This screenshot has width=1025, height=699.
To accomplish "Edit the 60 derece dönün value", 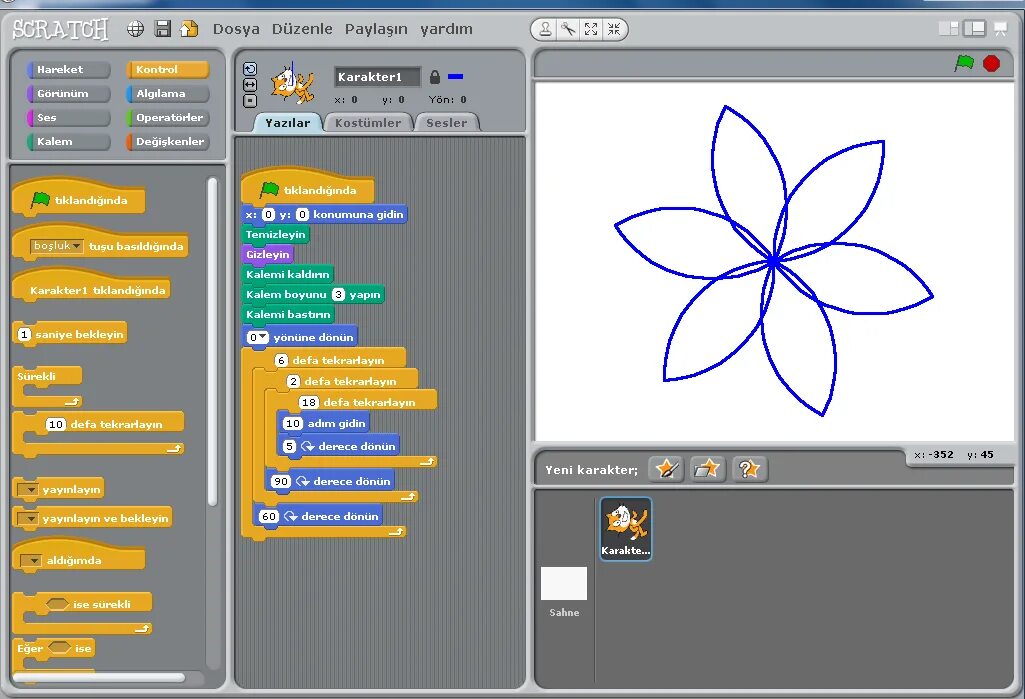I will [x=269, y=517].
